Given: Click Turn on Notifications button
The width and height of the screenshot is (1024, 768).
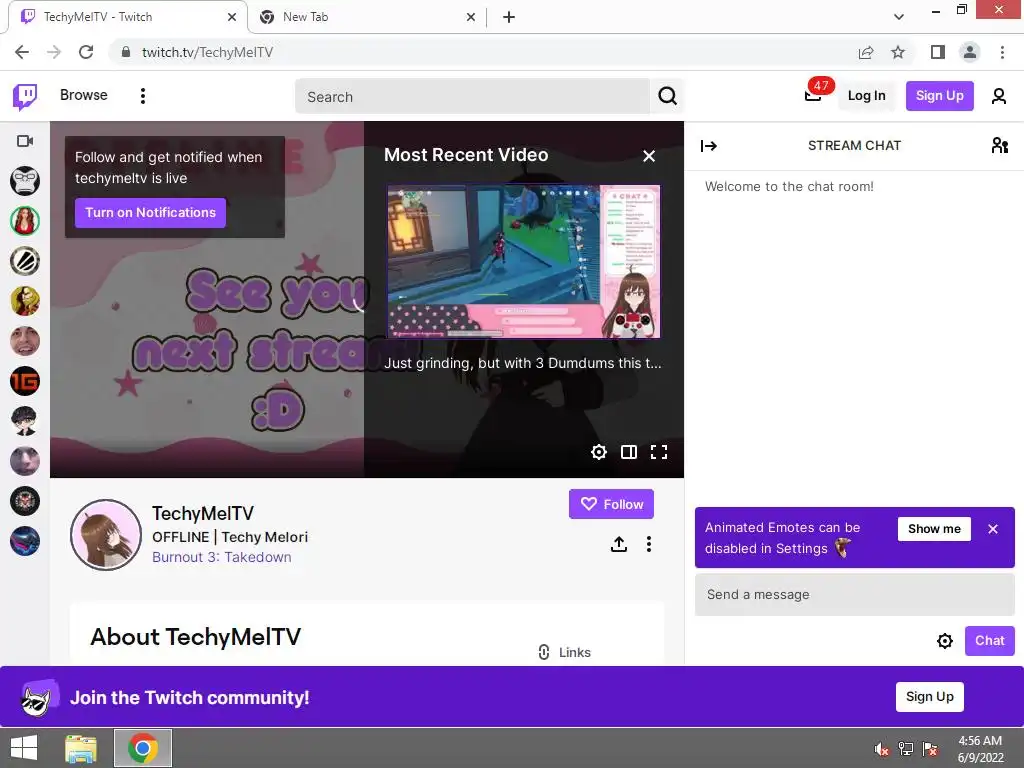Looking at the screenshot, I should pyautogui.click(x=150, y=213).
